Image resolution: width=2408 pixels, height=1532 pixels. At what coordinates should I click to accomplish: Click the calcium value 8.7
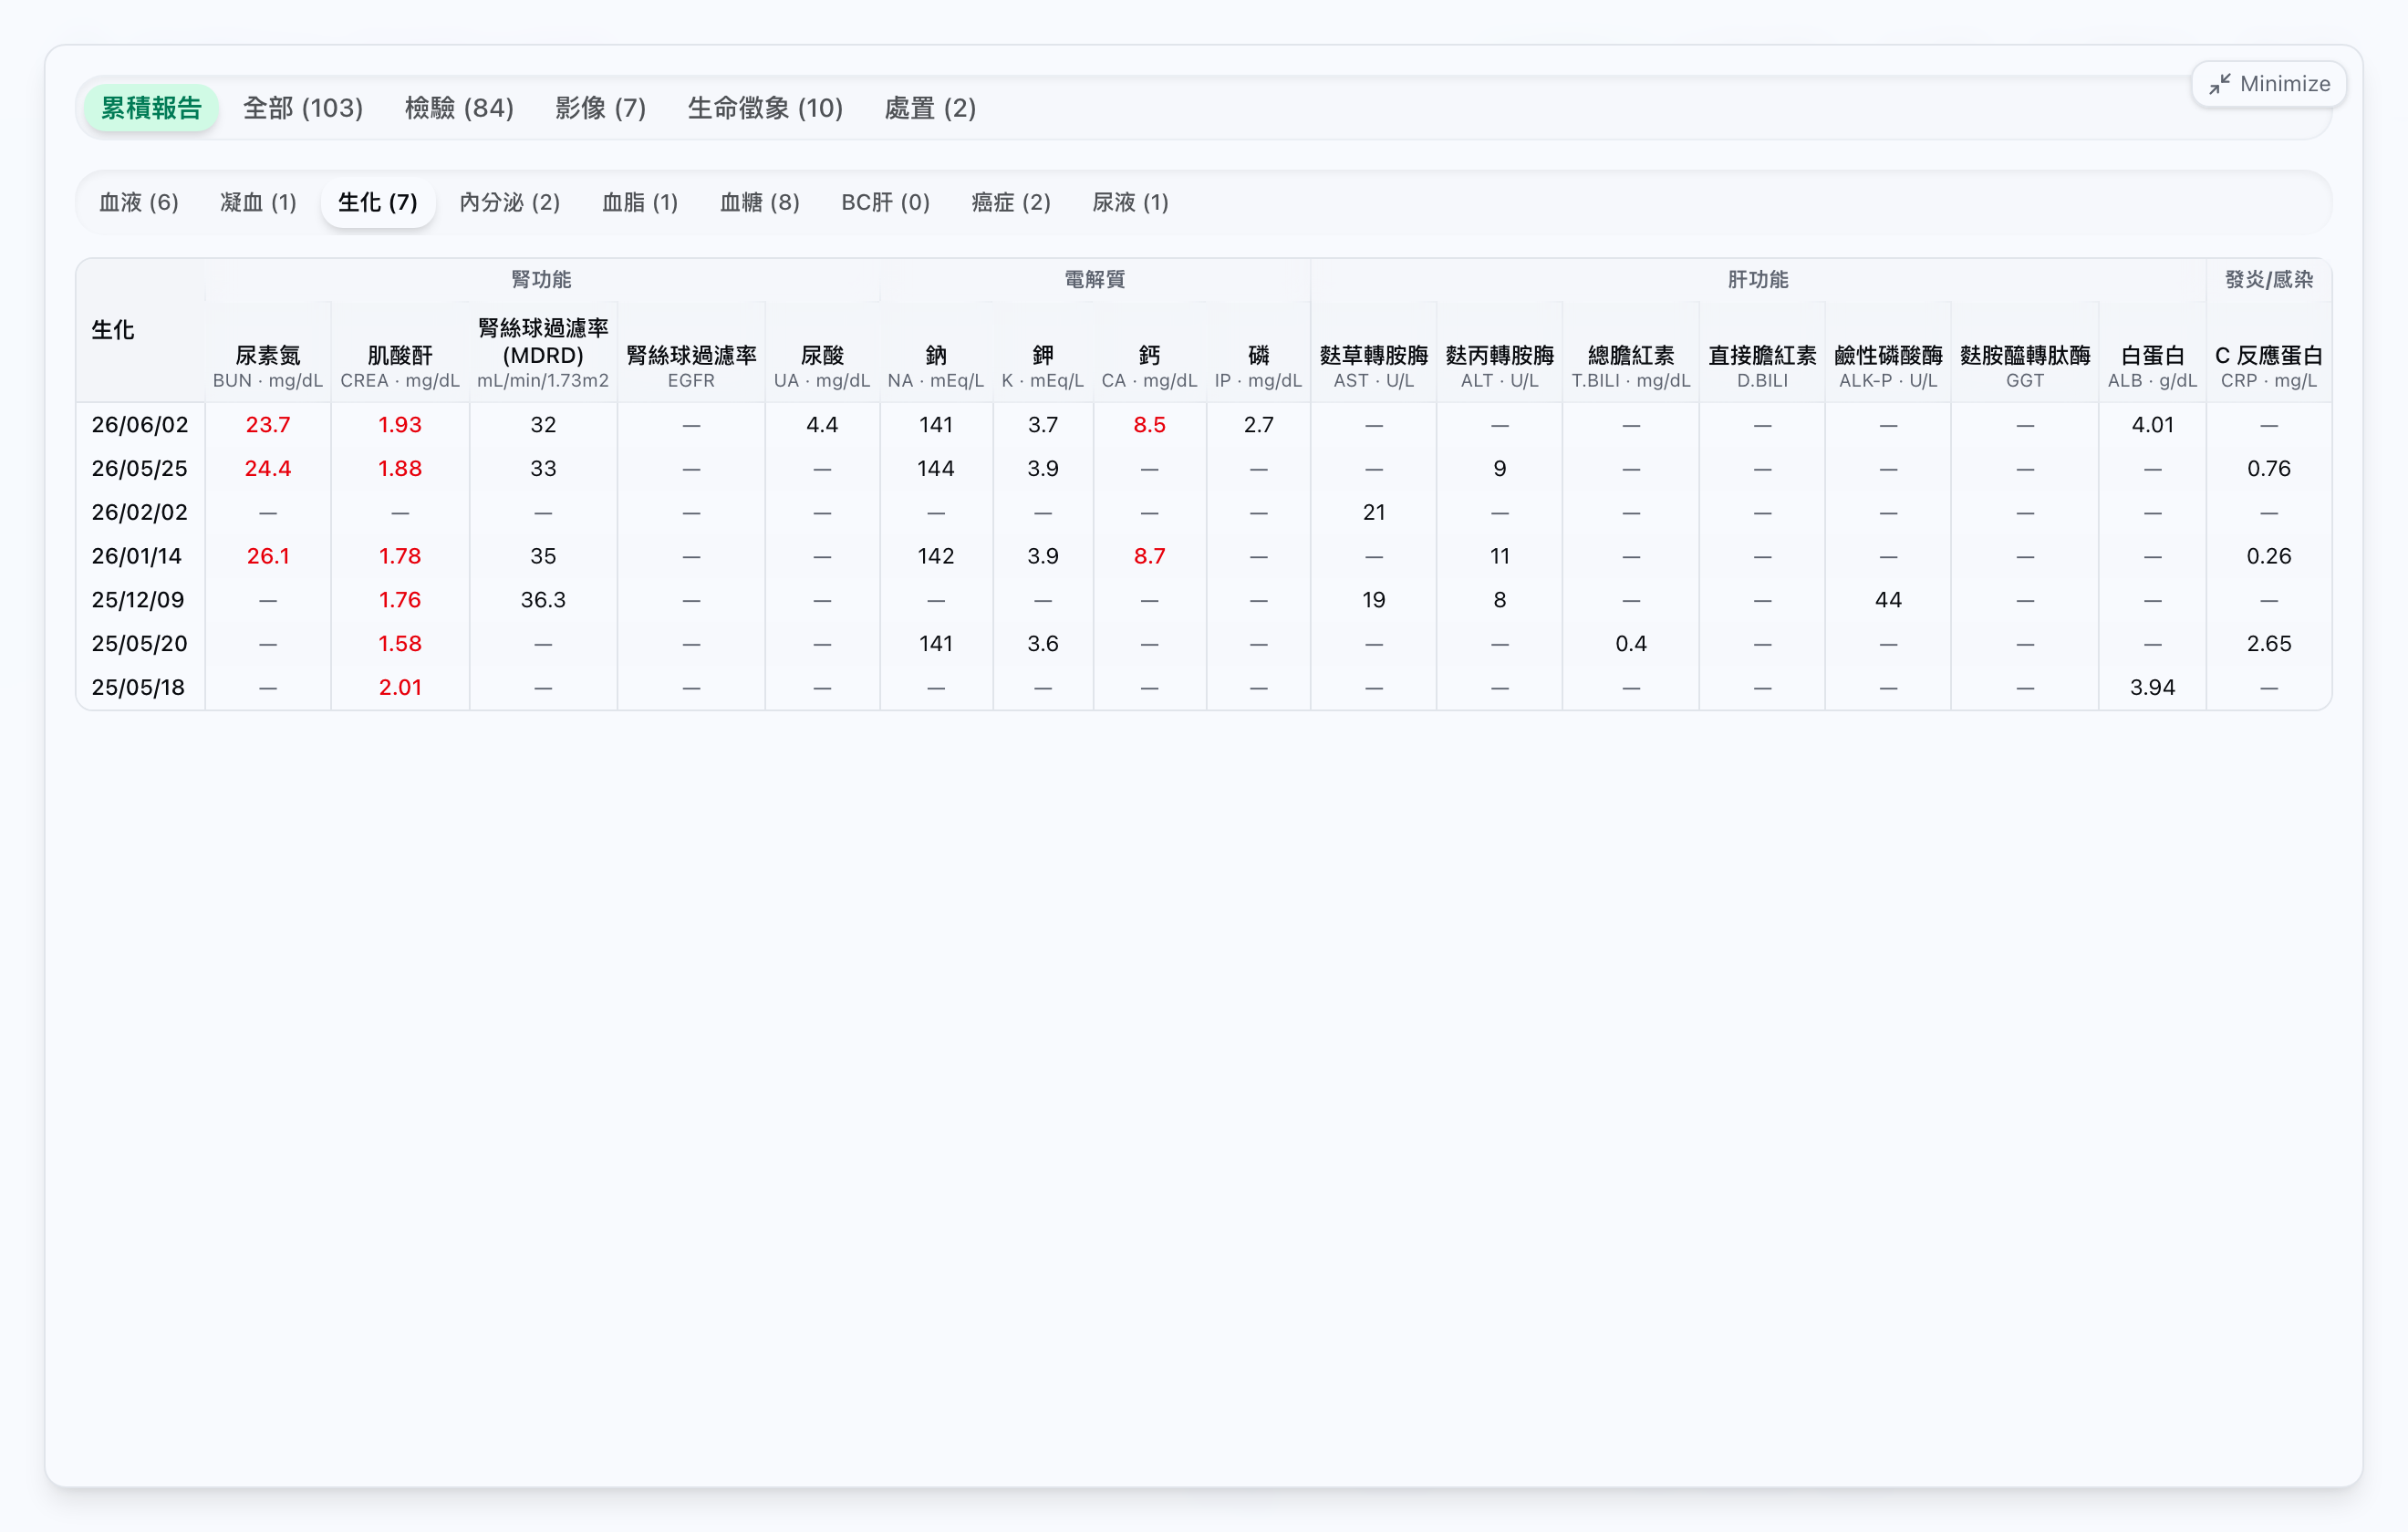pos(1150,557)
